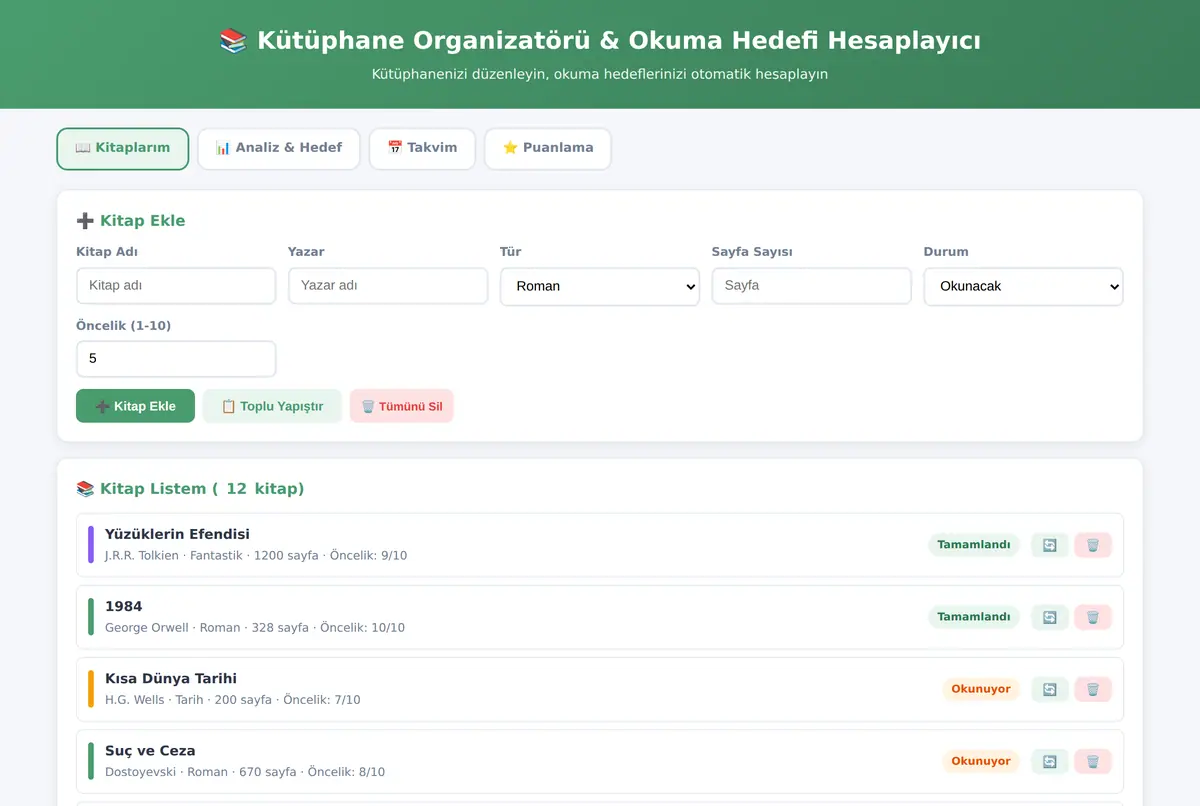Delete the 1984 book with trash icon
Viewport: 1200px width, 806px height.
coord(1093,617)
